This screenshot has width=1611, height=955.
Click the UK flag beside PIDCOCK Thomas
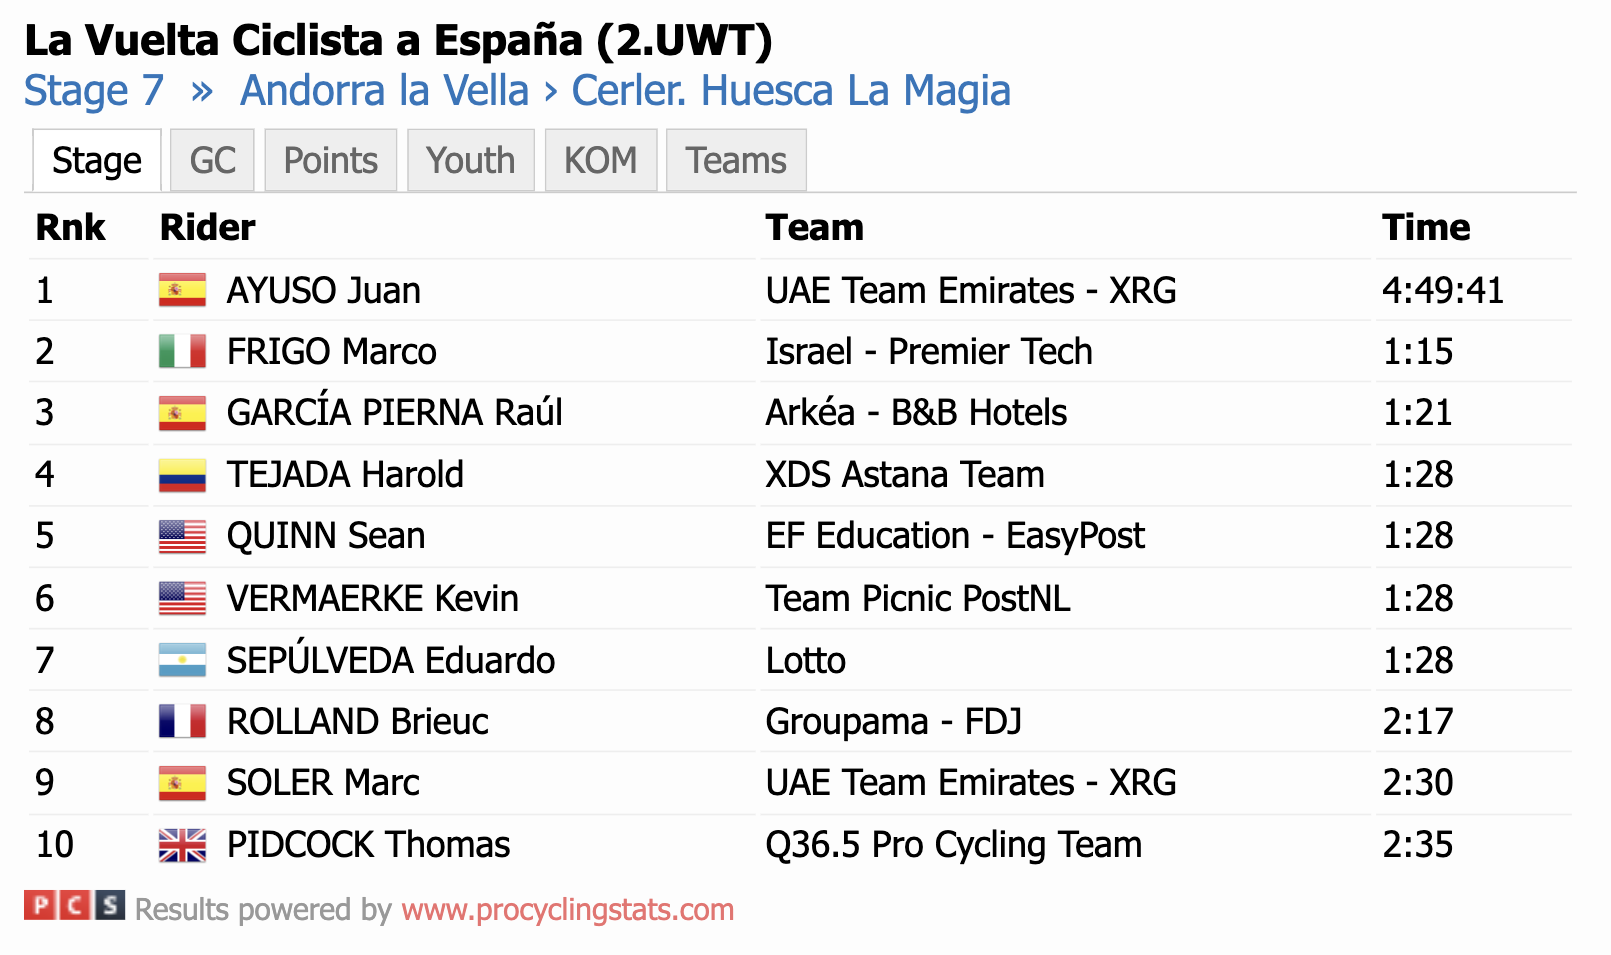(182, 844)
